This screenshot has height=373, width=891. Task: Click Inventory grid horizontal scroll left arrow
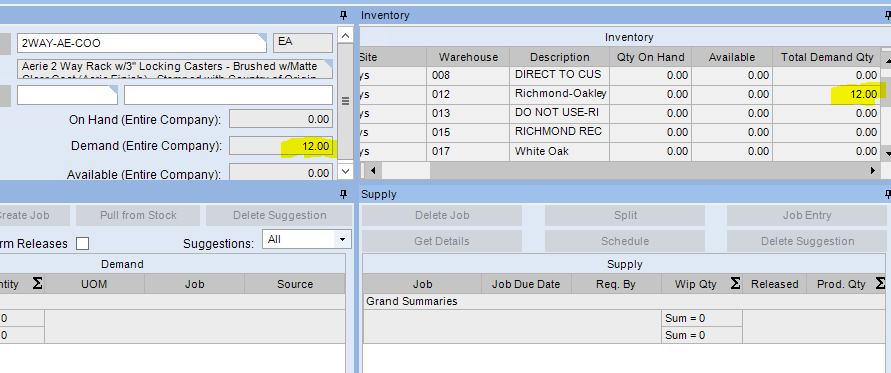click(372, 171)
